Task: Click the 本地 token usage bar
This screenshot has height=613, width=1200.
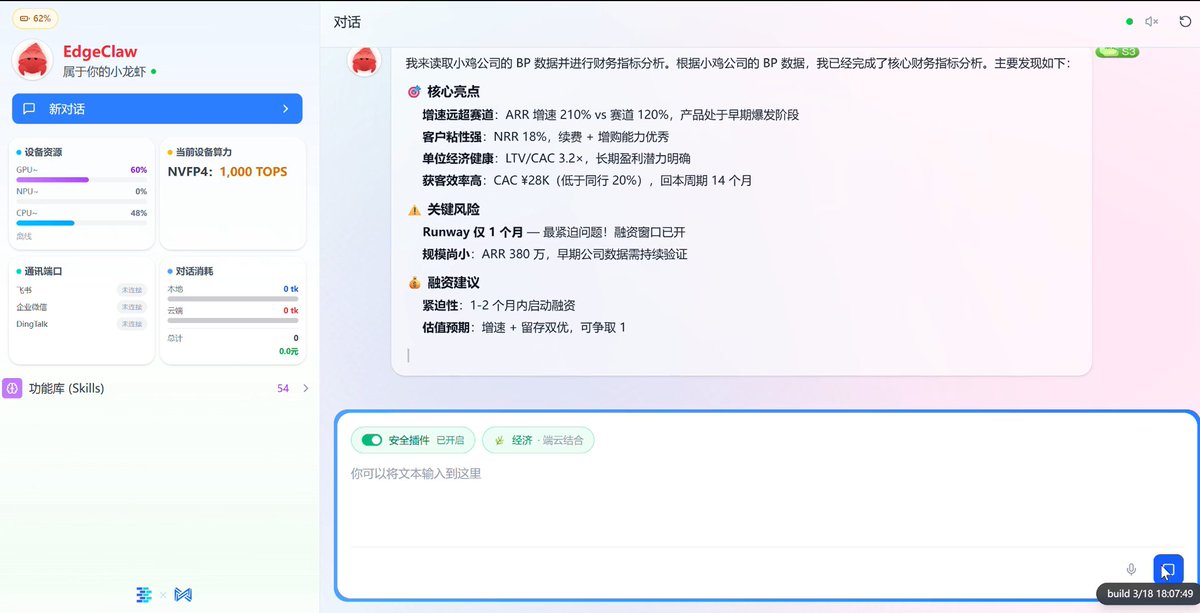Action: tap(233, 299)
